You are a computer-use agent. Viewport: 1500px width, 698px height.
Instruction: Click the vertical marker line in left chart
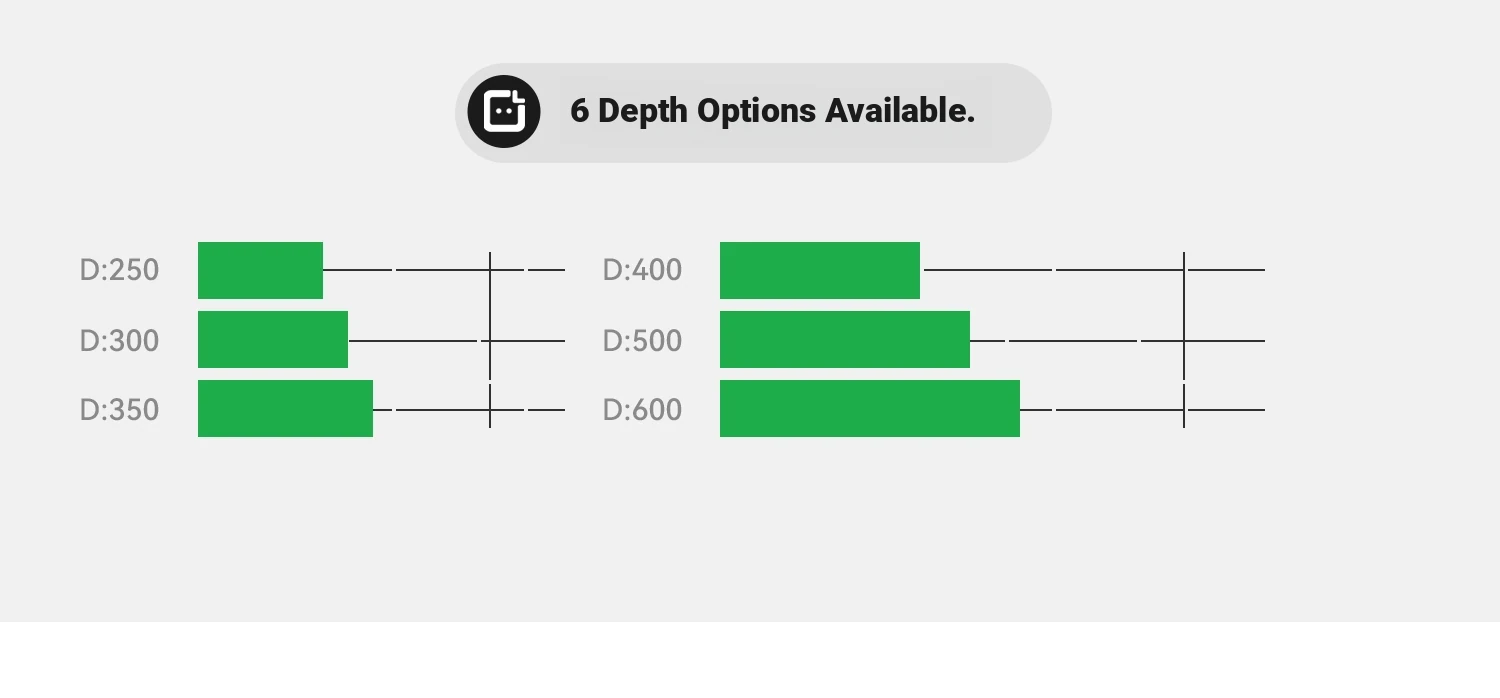490,340
